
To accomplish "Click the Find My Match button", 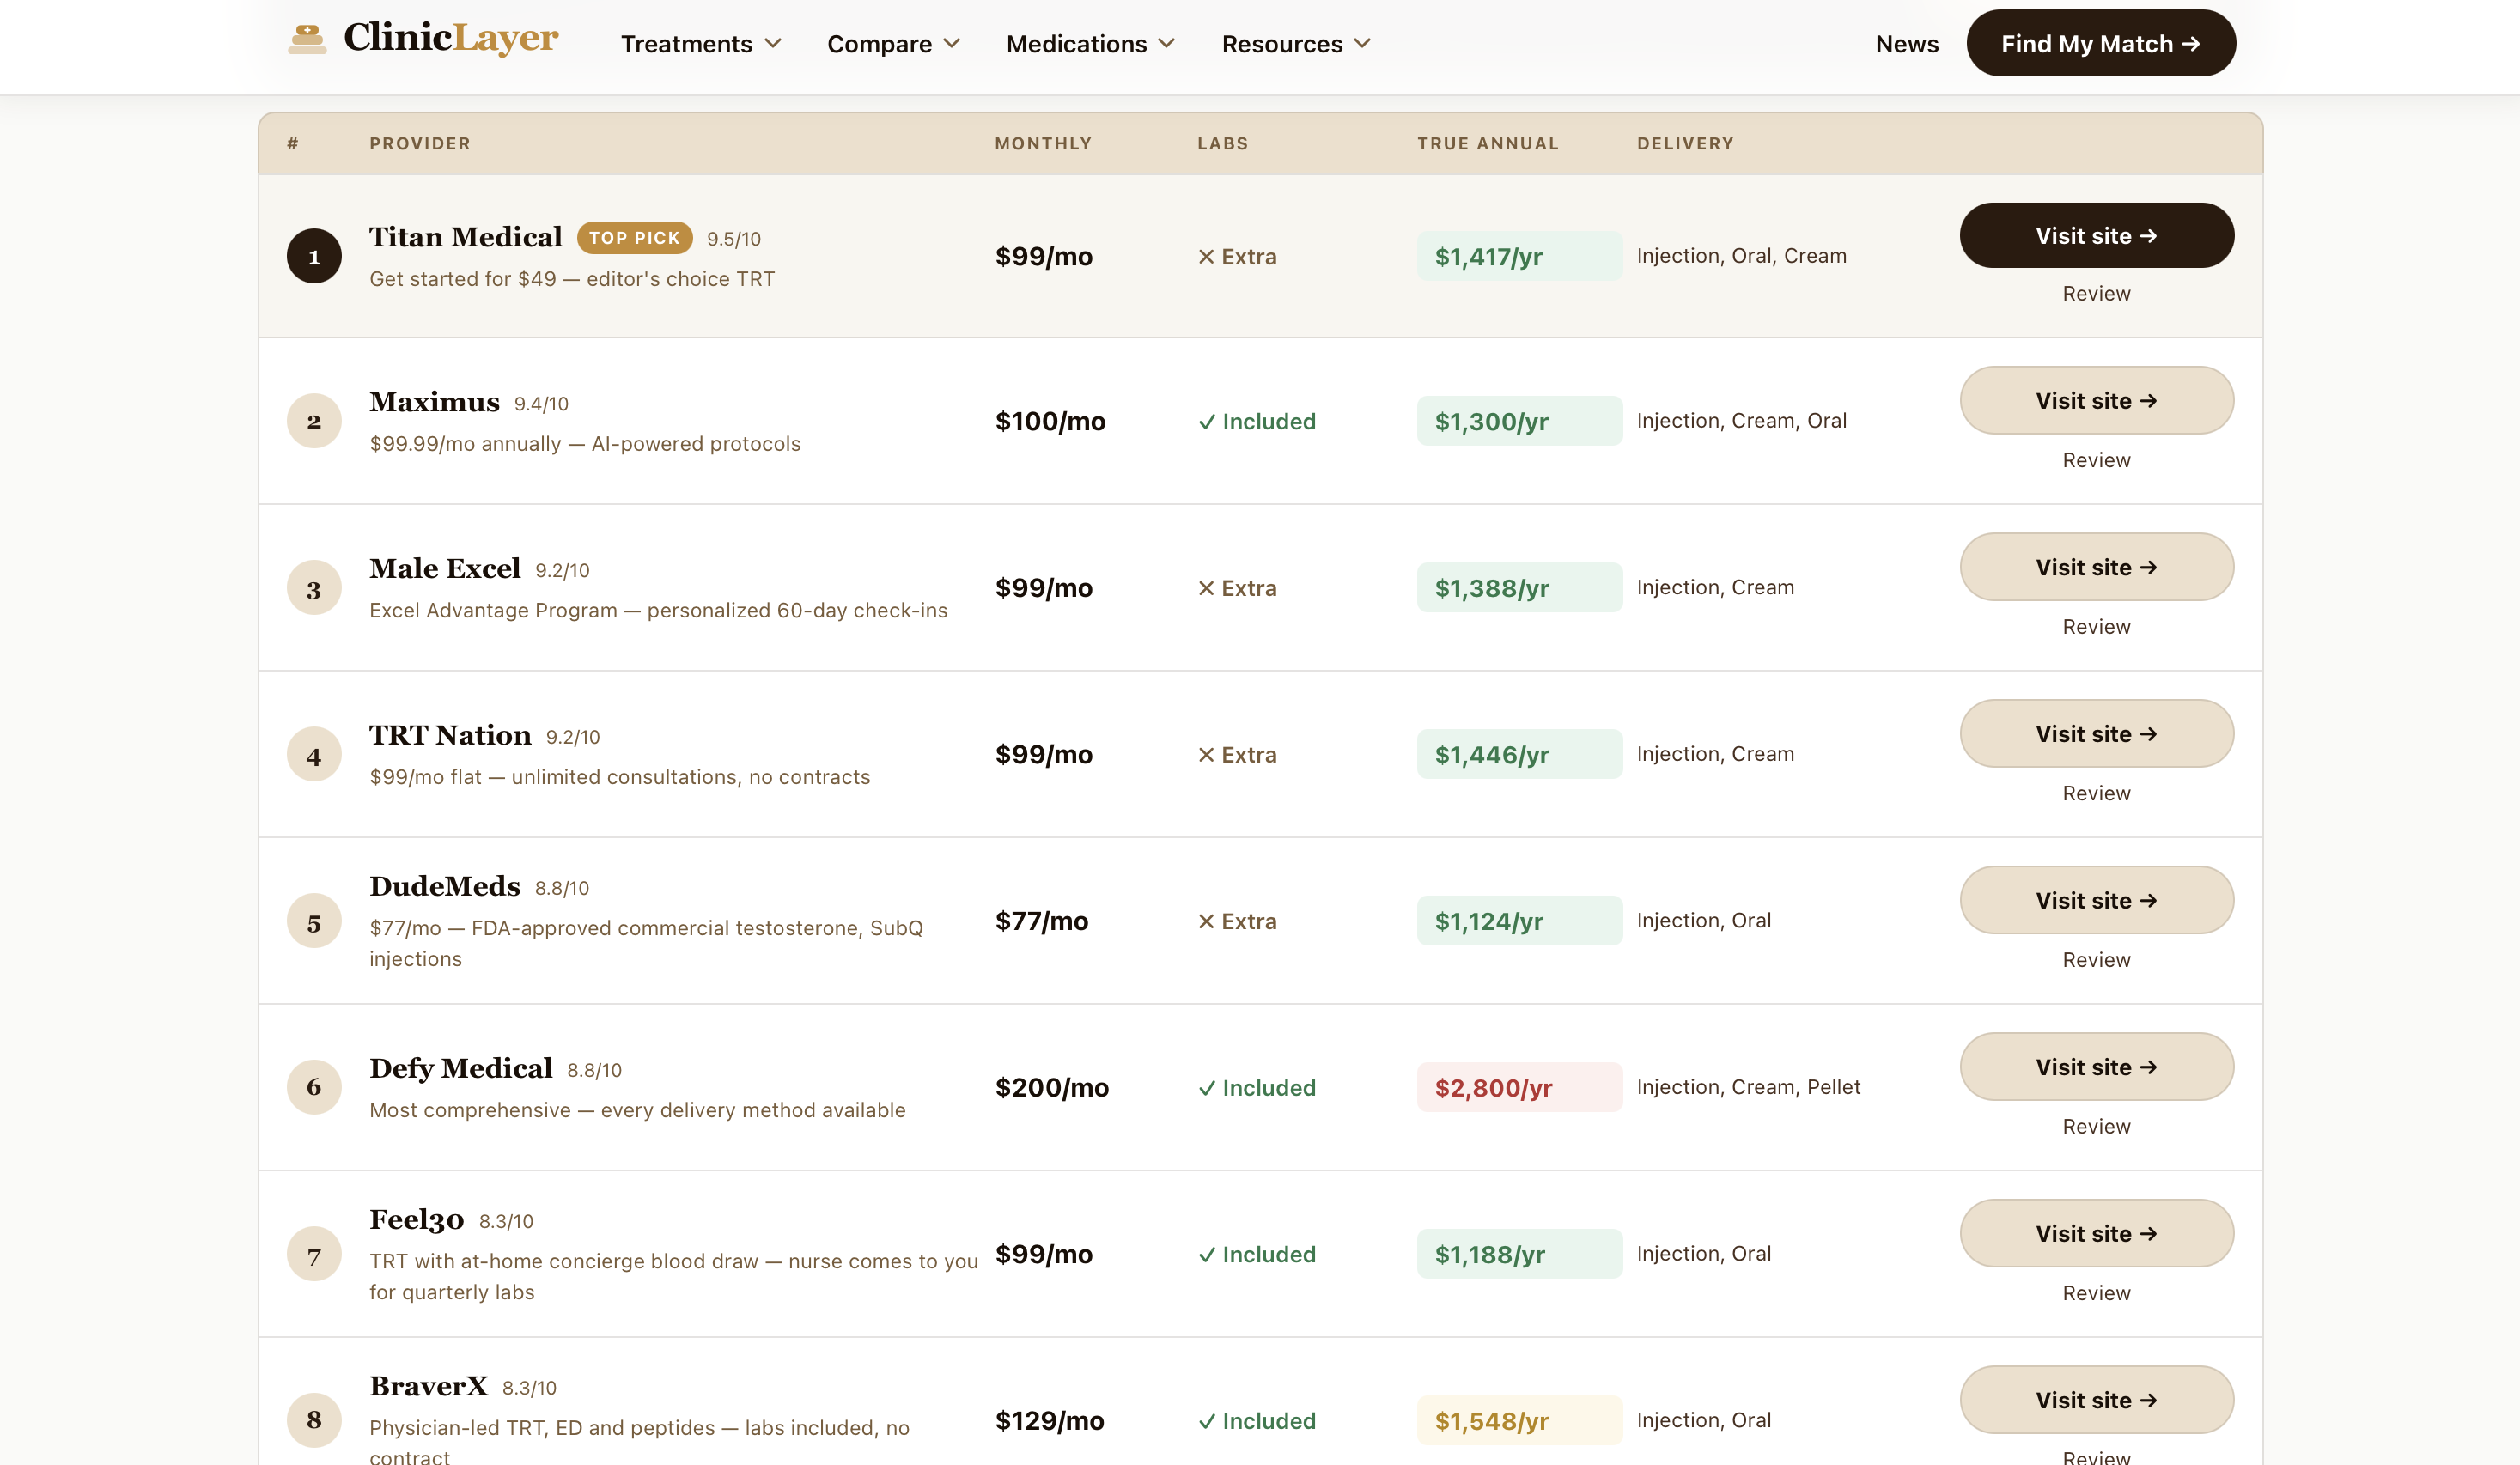I will (x=2100, y=44).
